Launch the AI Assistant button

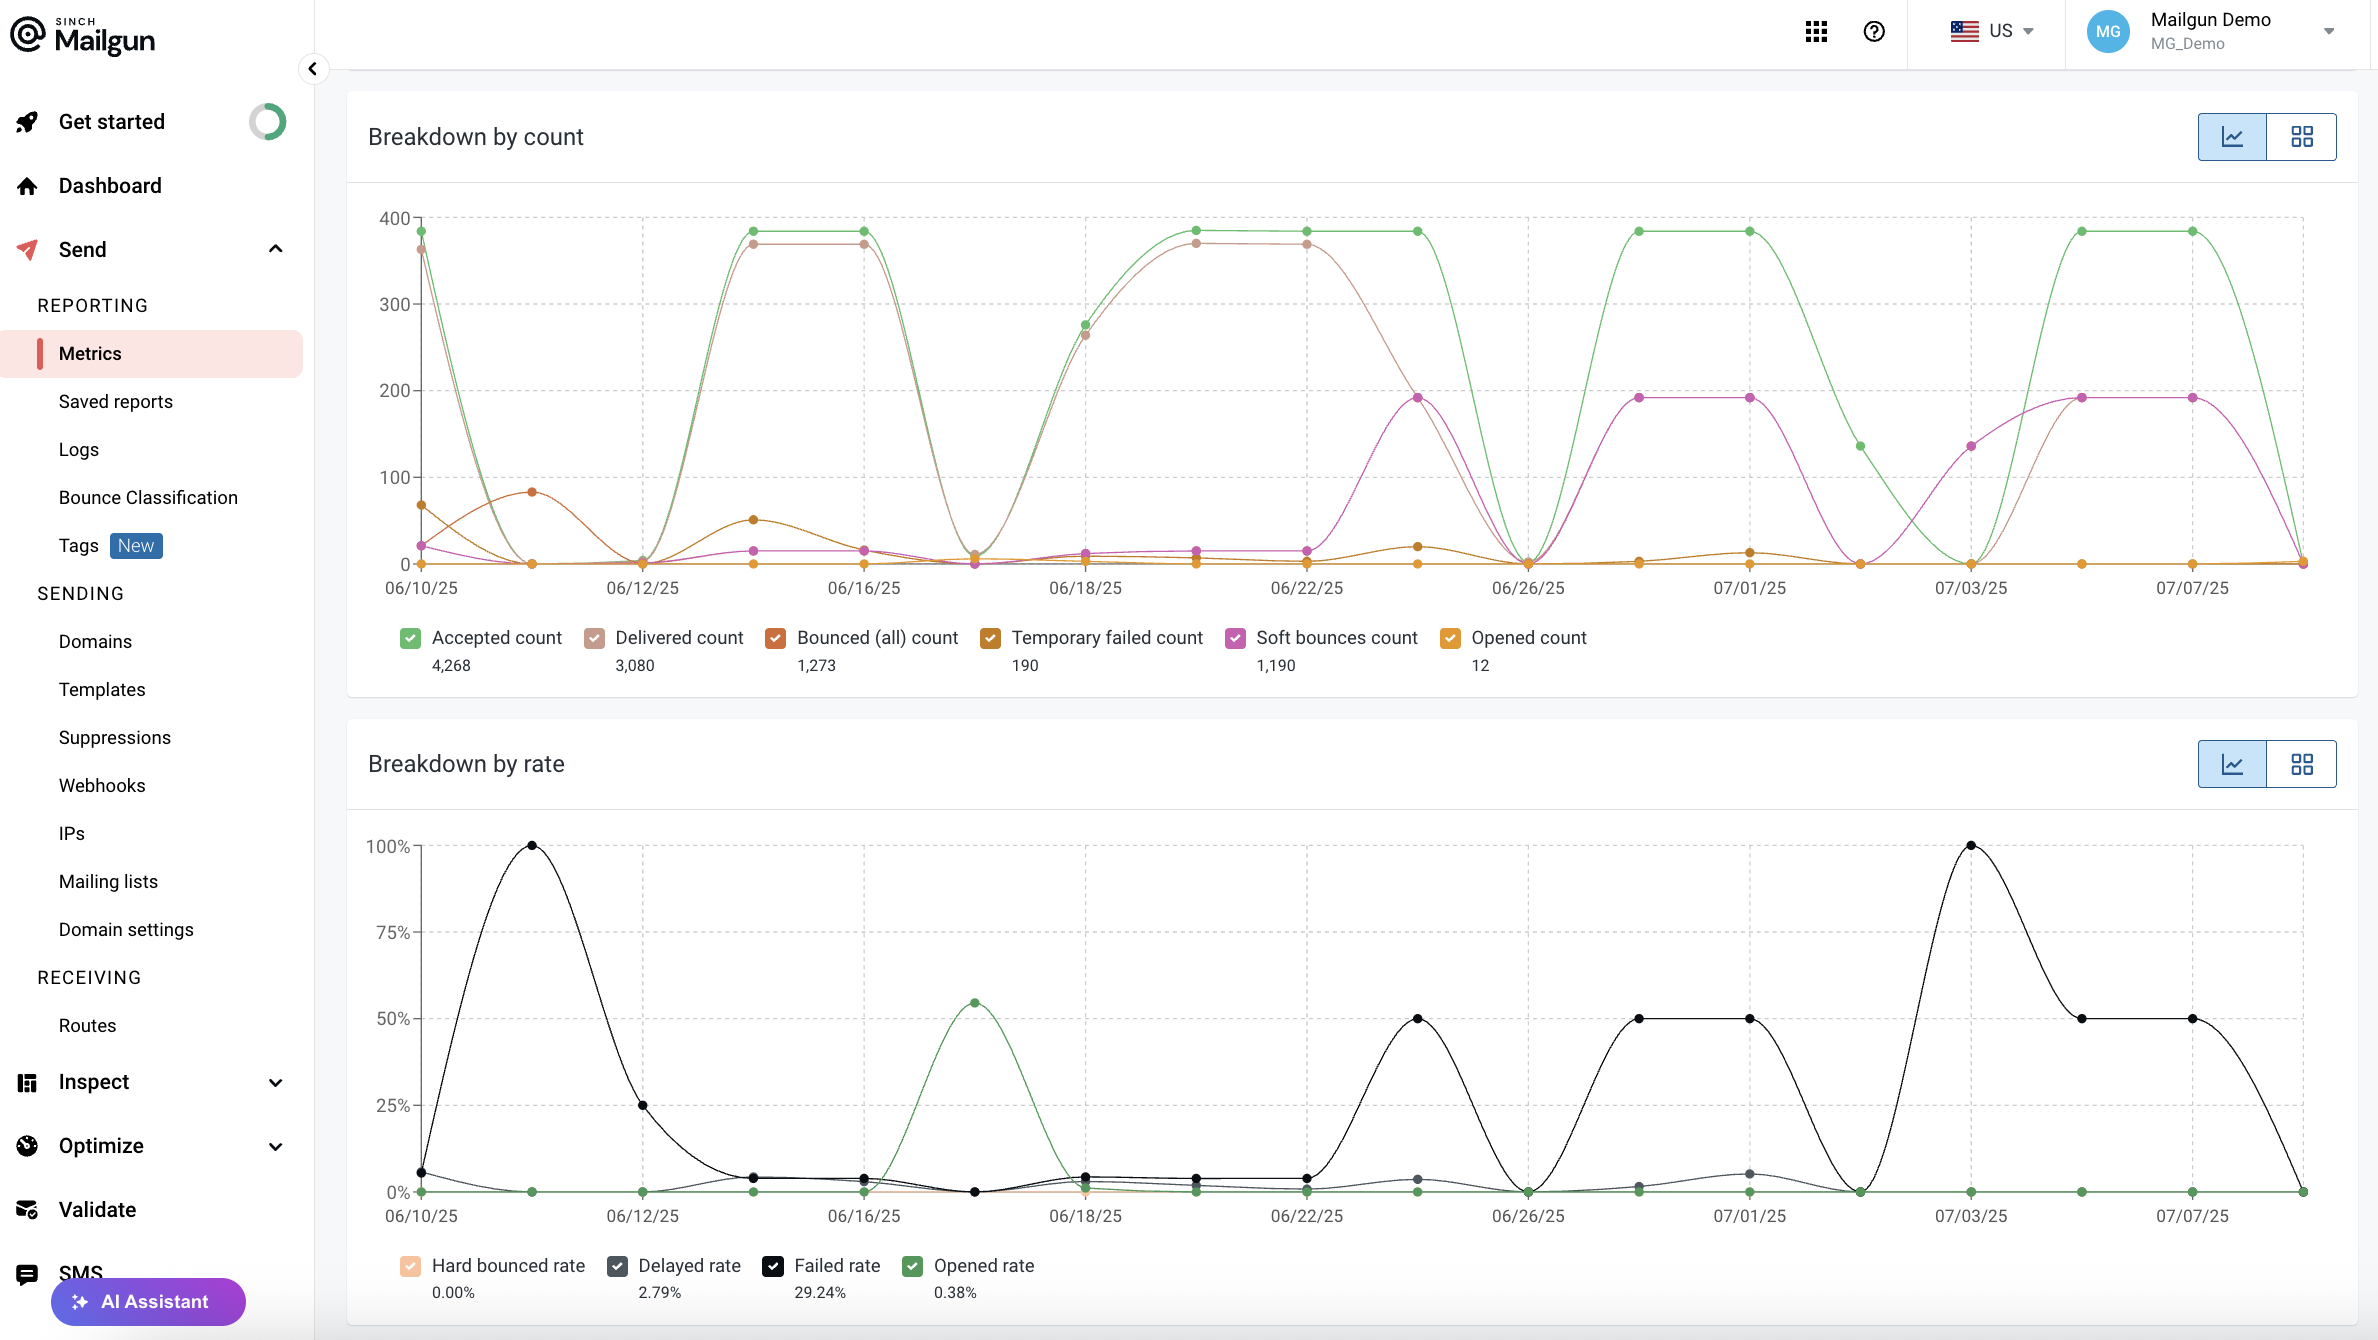click(x=148, y=1302)
